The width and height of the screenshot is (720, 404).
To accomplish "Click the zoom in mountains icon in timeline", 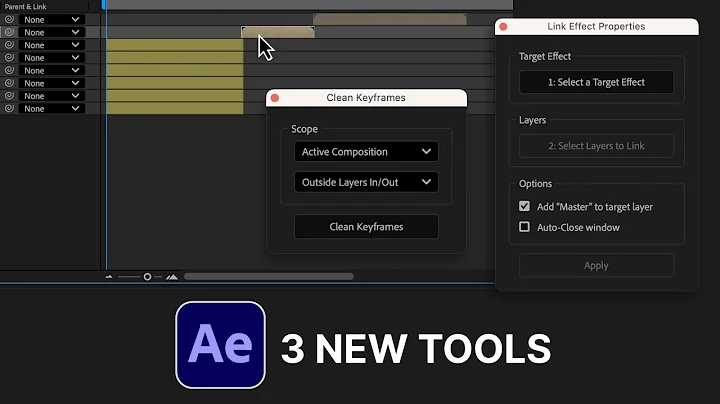I will pos(172,277).
